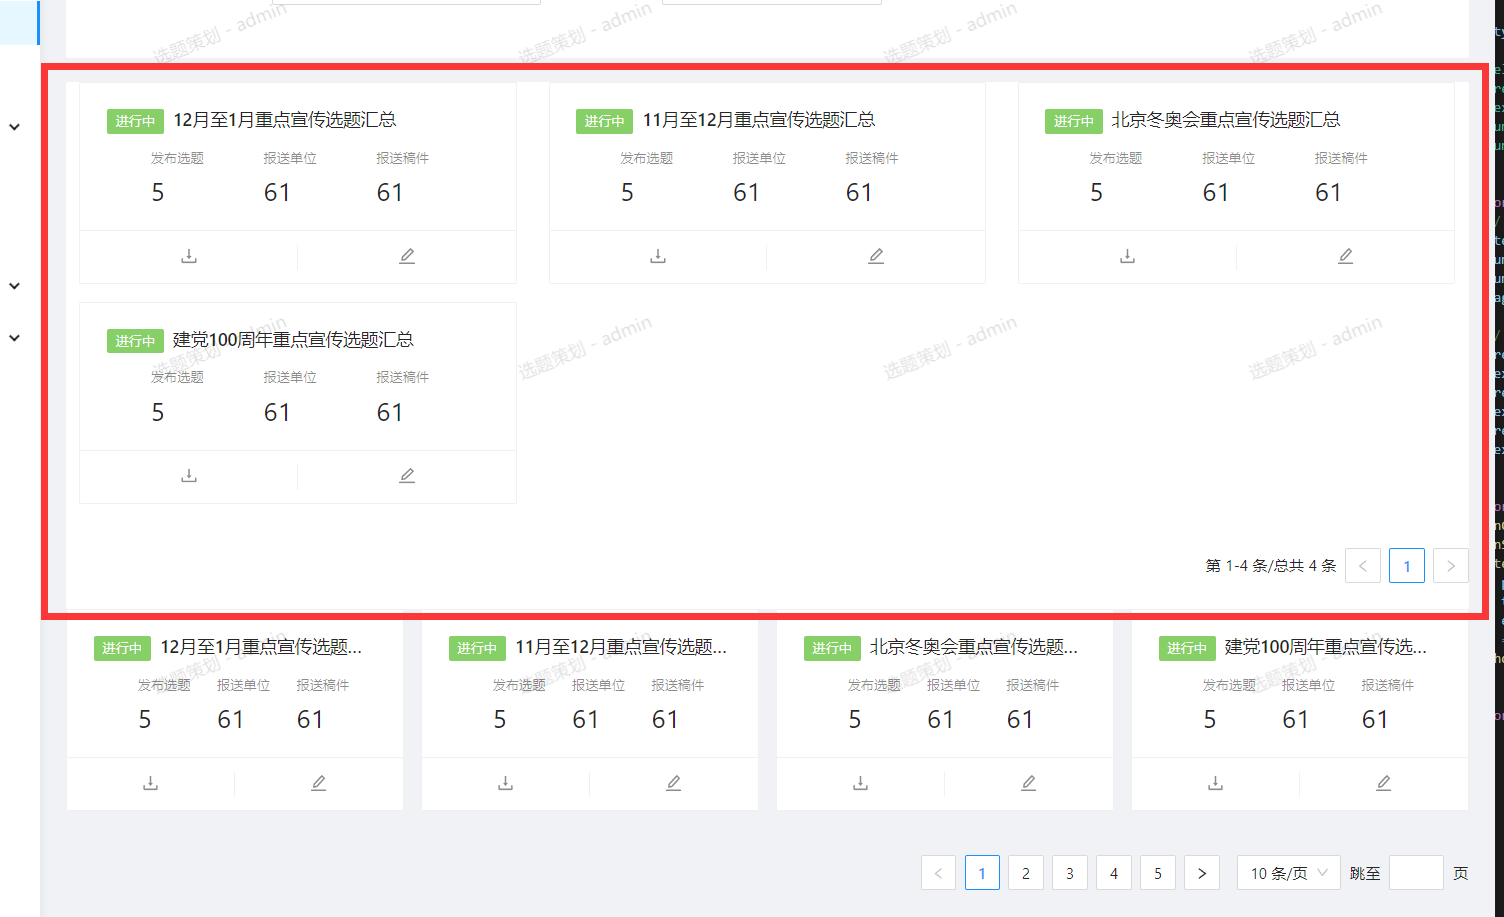Download the 12月至1月重点宣传选题汇总 report
The width and height of the screenshot is (1504, 917).
click(x=188, y=256)
